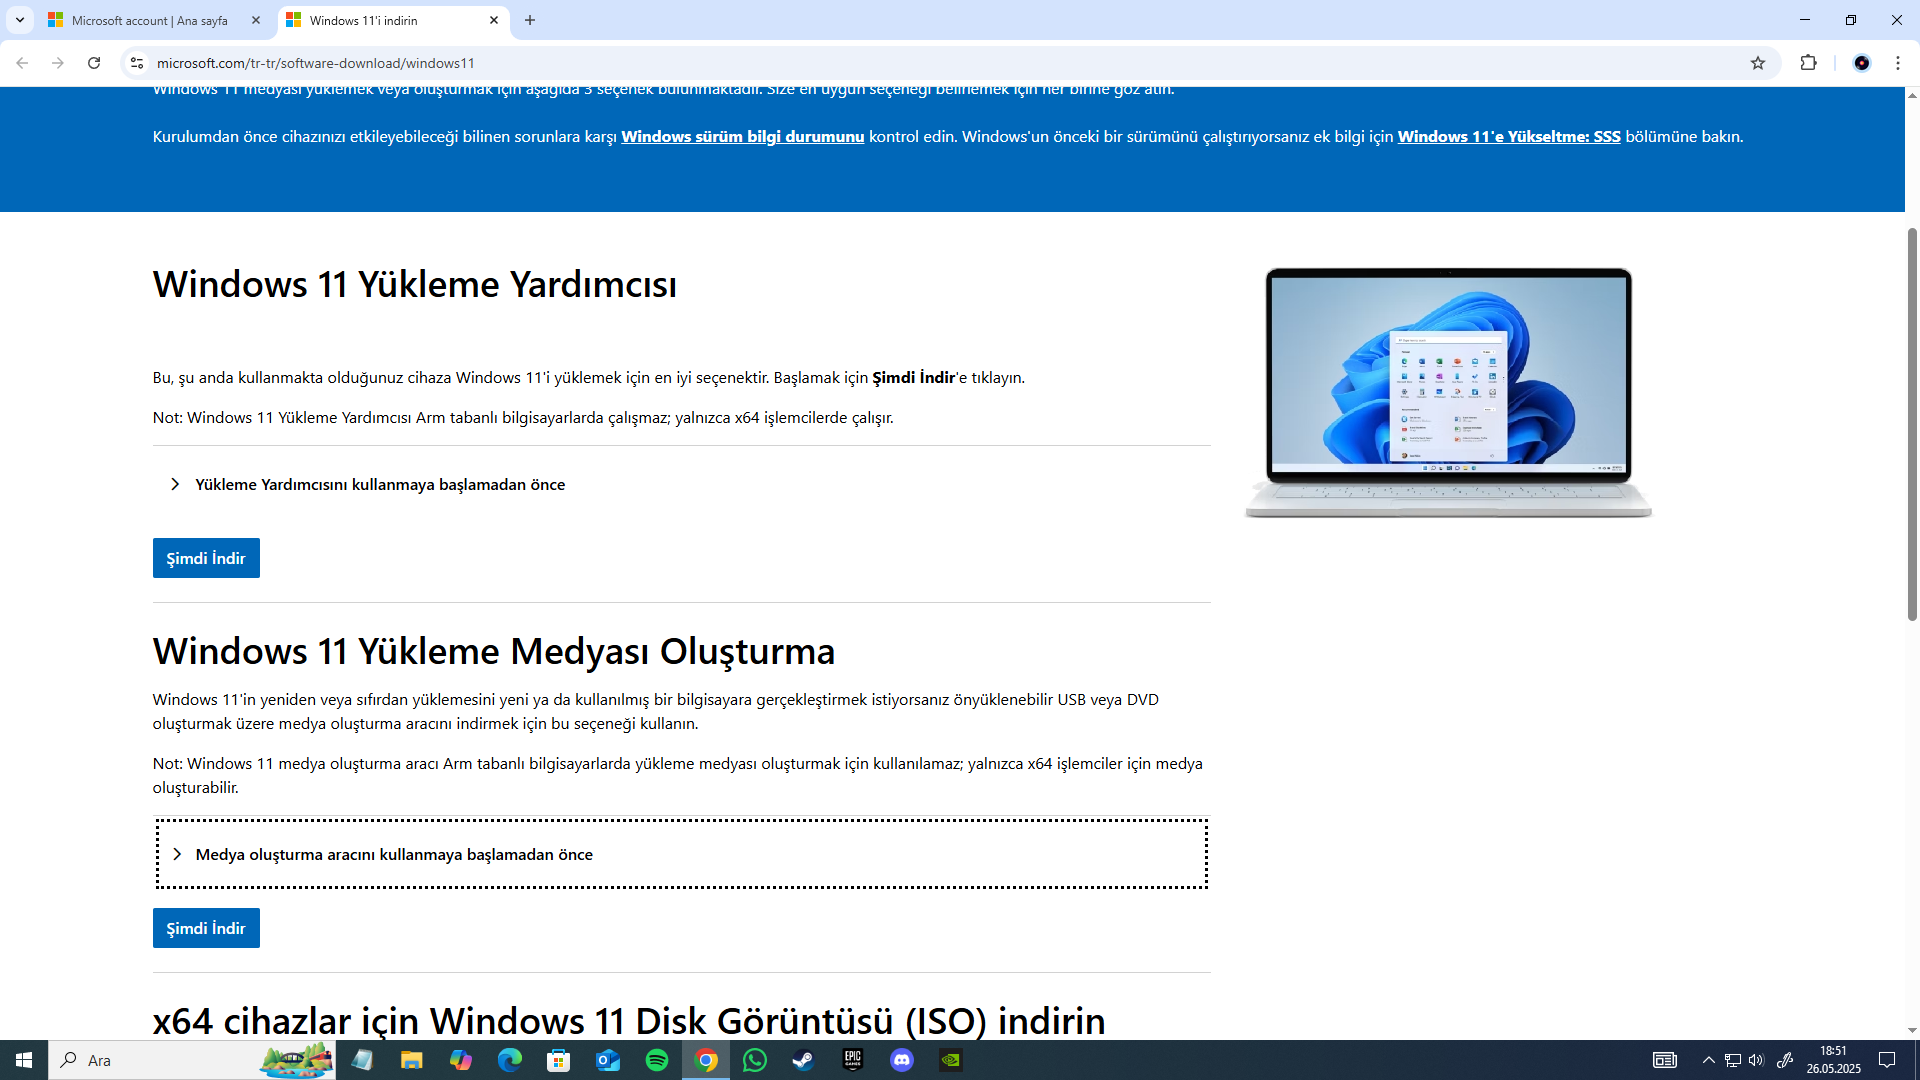Click the site information icon in address bar
The height and width of the screenshot is (1080, 1920).
tap(137, 63)
